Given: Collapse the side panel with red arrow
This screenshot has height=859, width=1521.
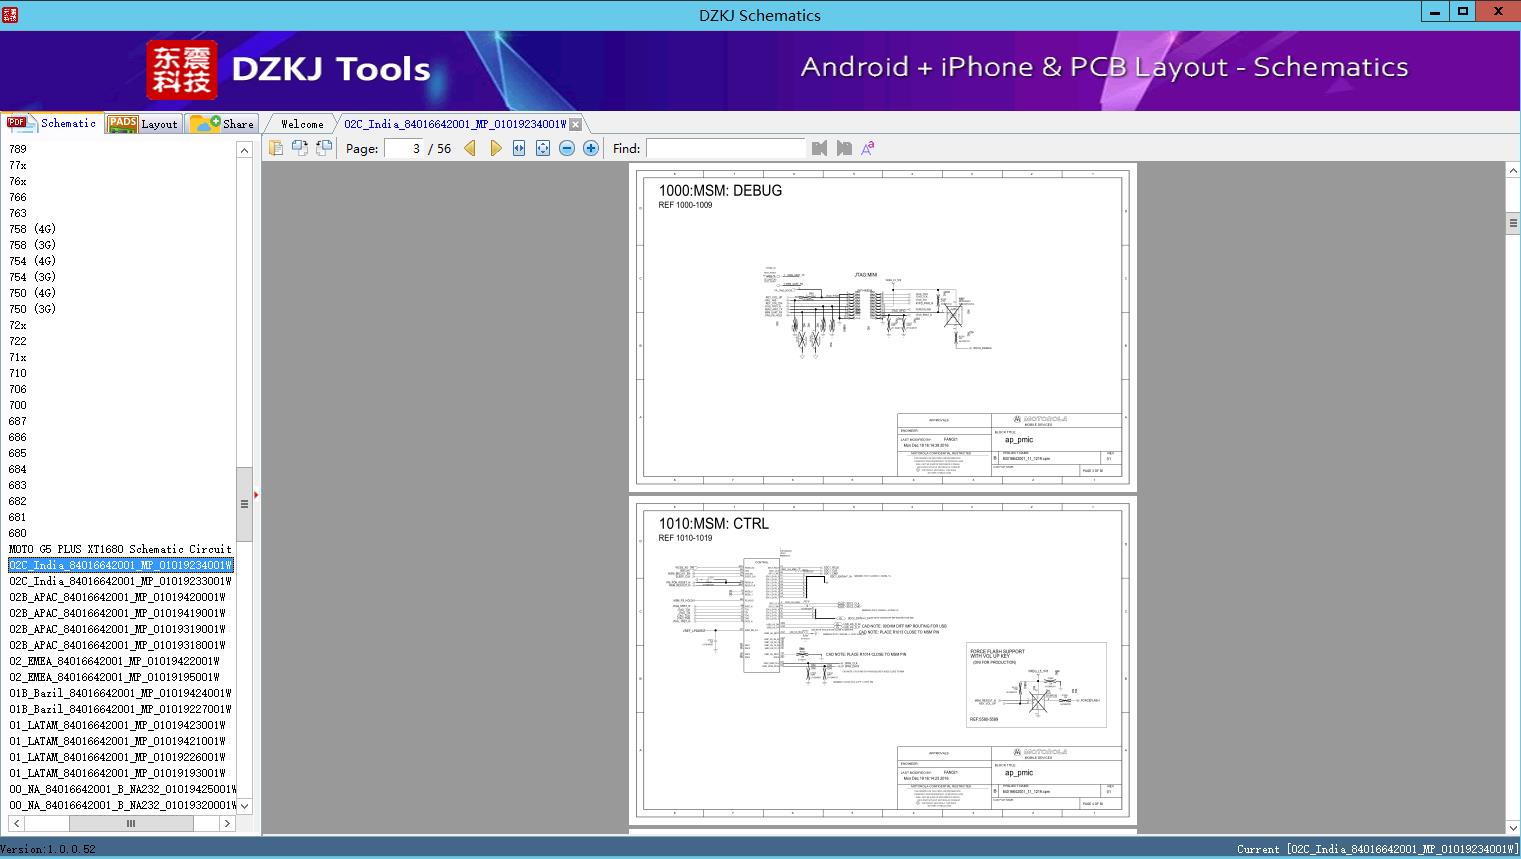Looking at the screenshot, I should [x=256, y=495].
